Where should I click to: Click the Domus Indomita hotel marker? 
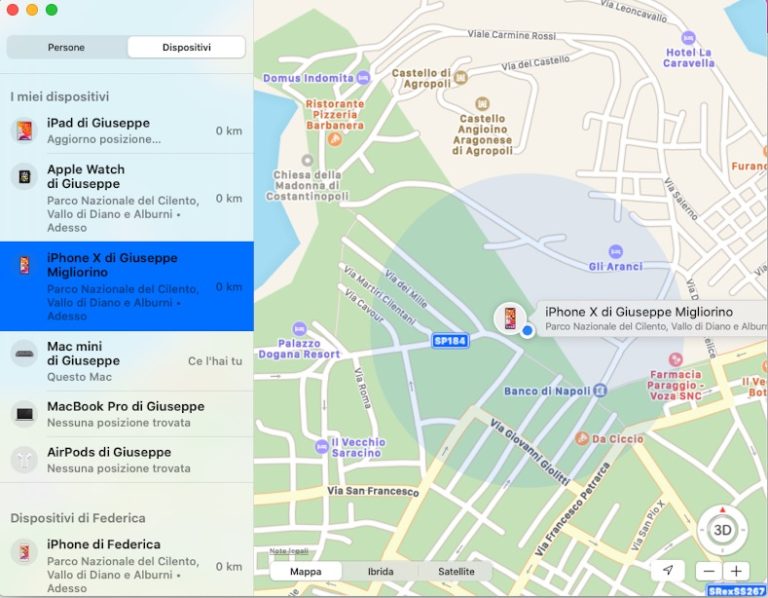coord(363,77)
